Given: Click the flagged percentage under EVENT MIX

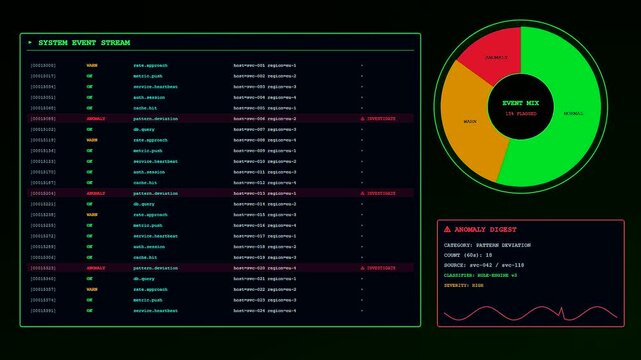Looking at the screenshot, I should tap(520, 114).
